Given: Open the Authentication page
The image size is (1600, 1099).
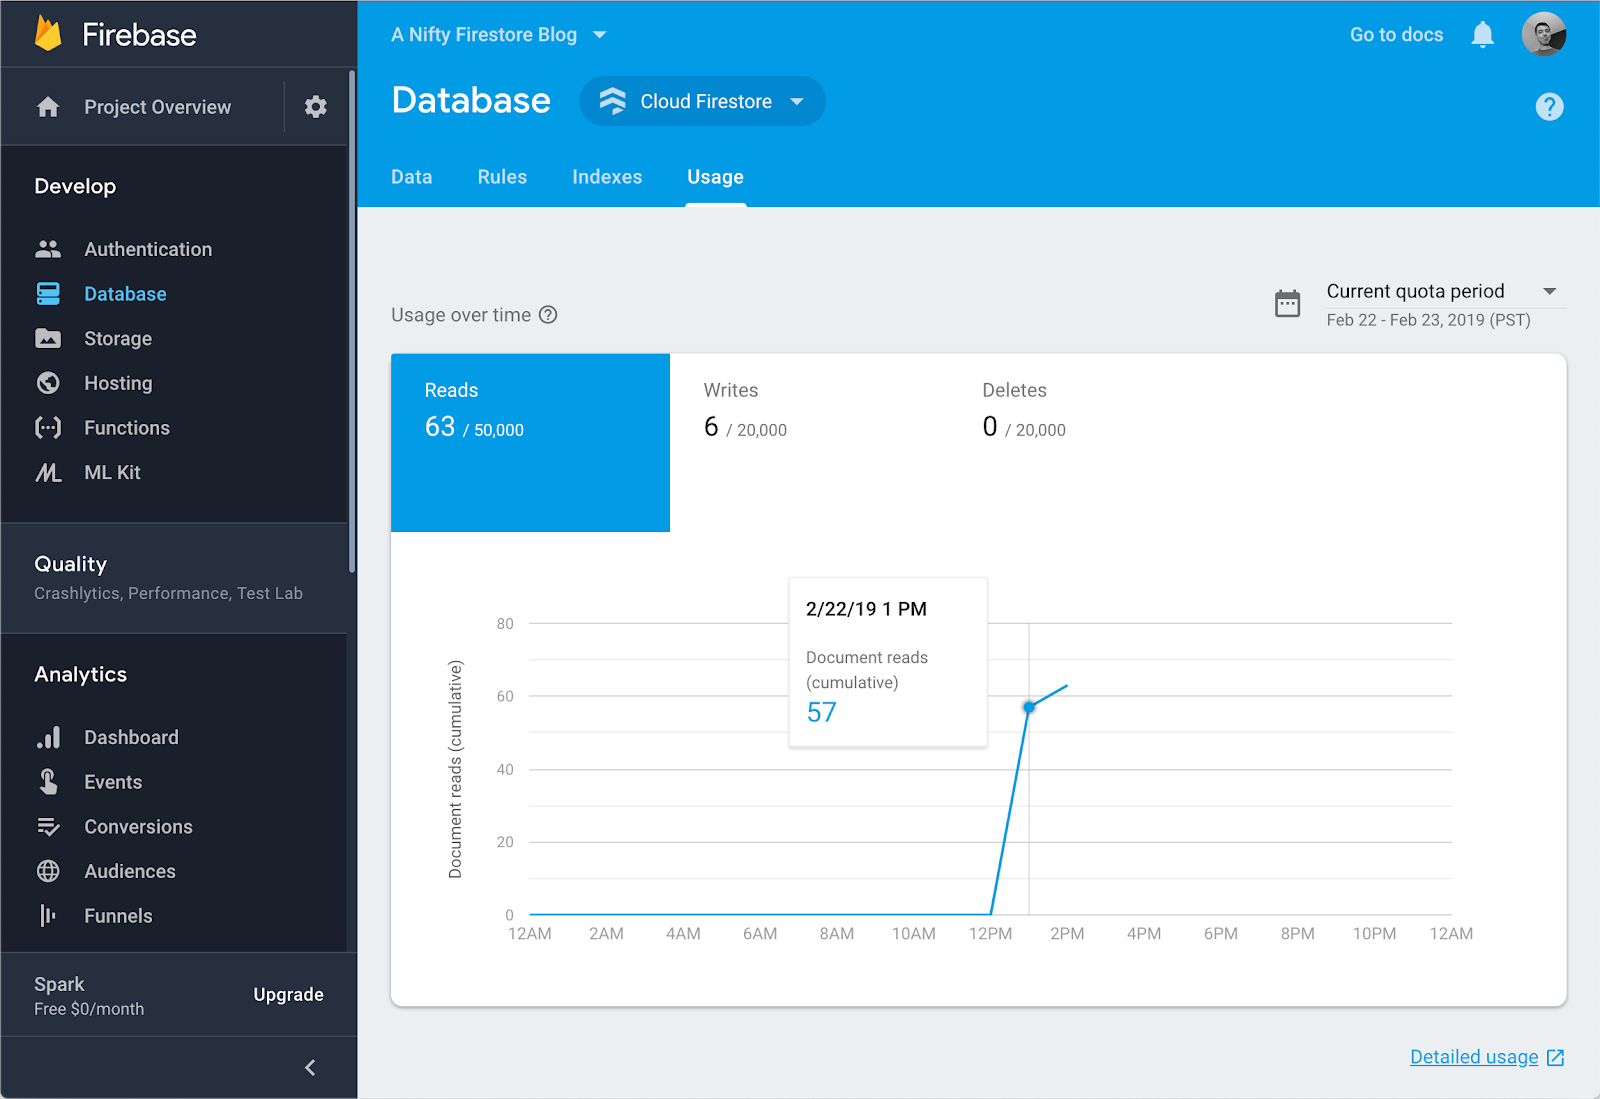Looking at the screenshot, I should click(148, 249).
